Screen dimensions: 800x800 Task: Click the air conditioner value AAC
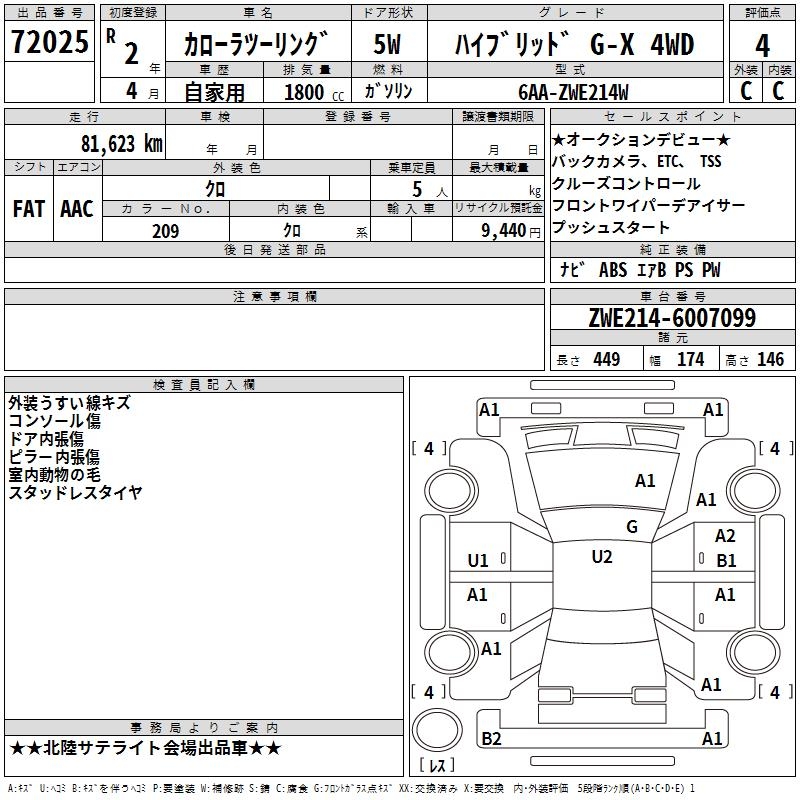pos(77,209)
